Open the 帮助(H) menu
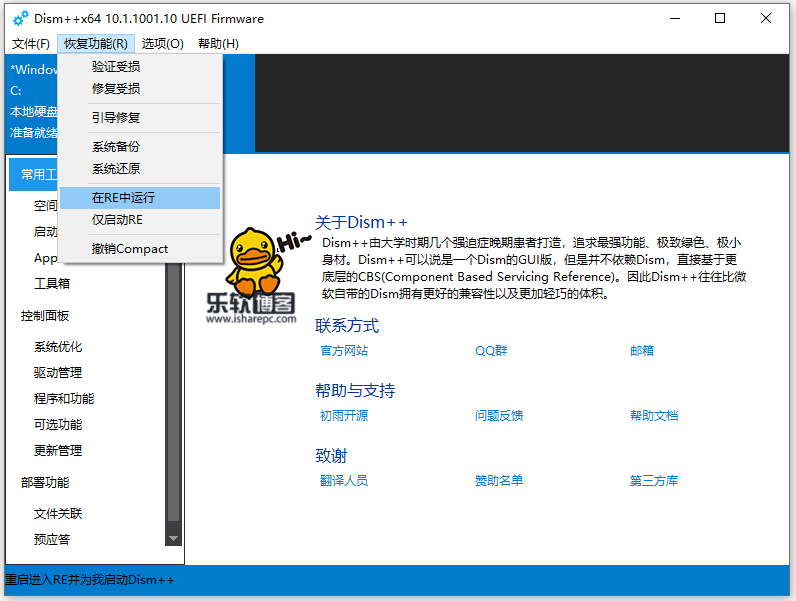 (x=218, y=44)
